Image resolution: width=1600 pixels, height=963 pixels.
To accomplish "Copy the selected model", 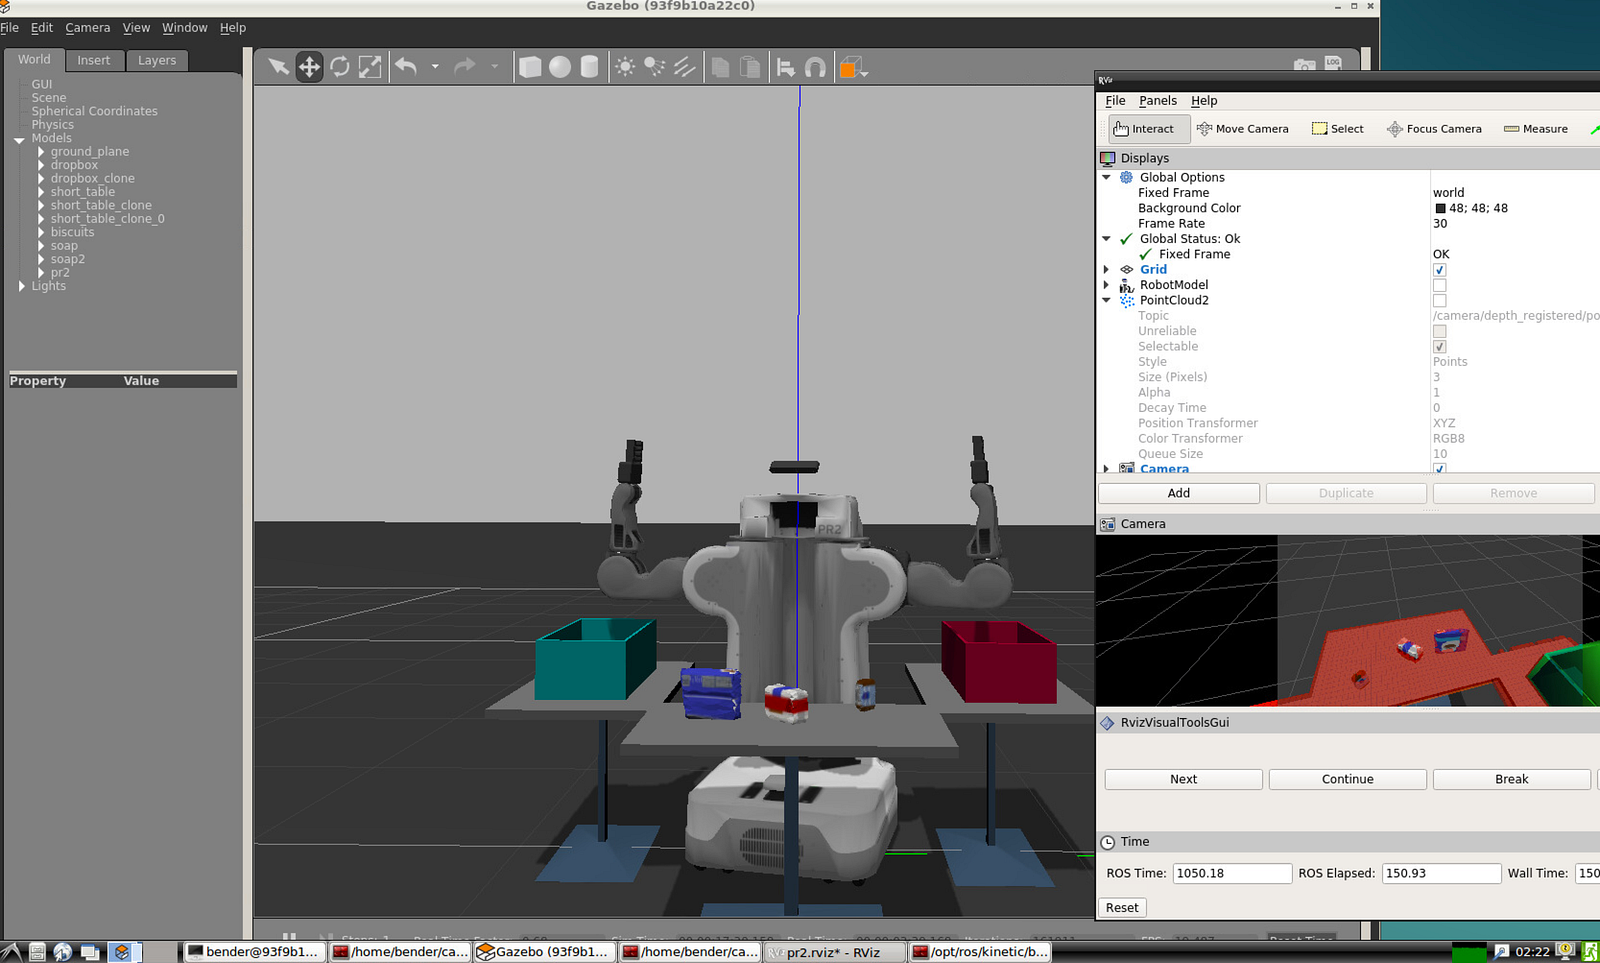I will coord(720,67).
